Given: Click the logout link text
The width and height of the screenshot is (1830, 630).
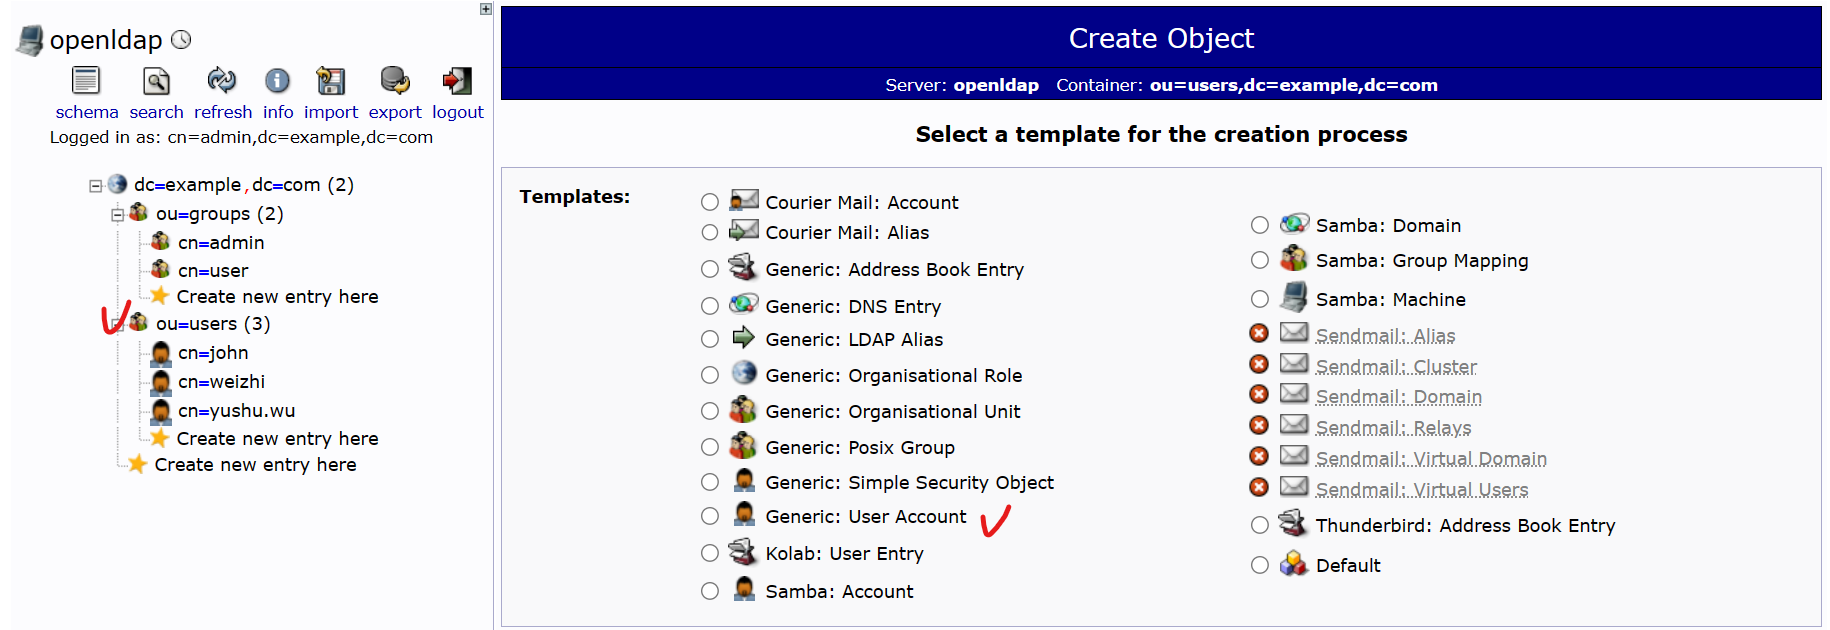Looking at the screenshot, I should pos(458,112).
